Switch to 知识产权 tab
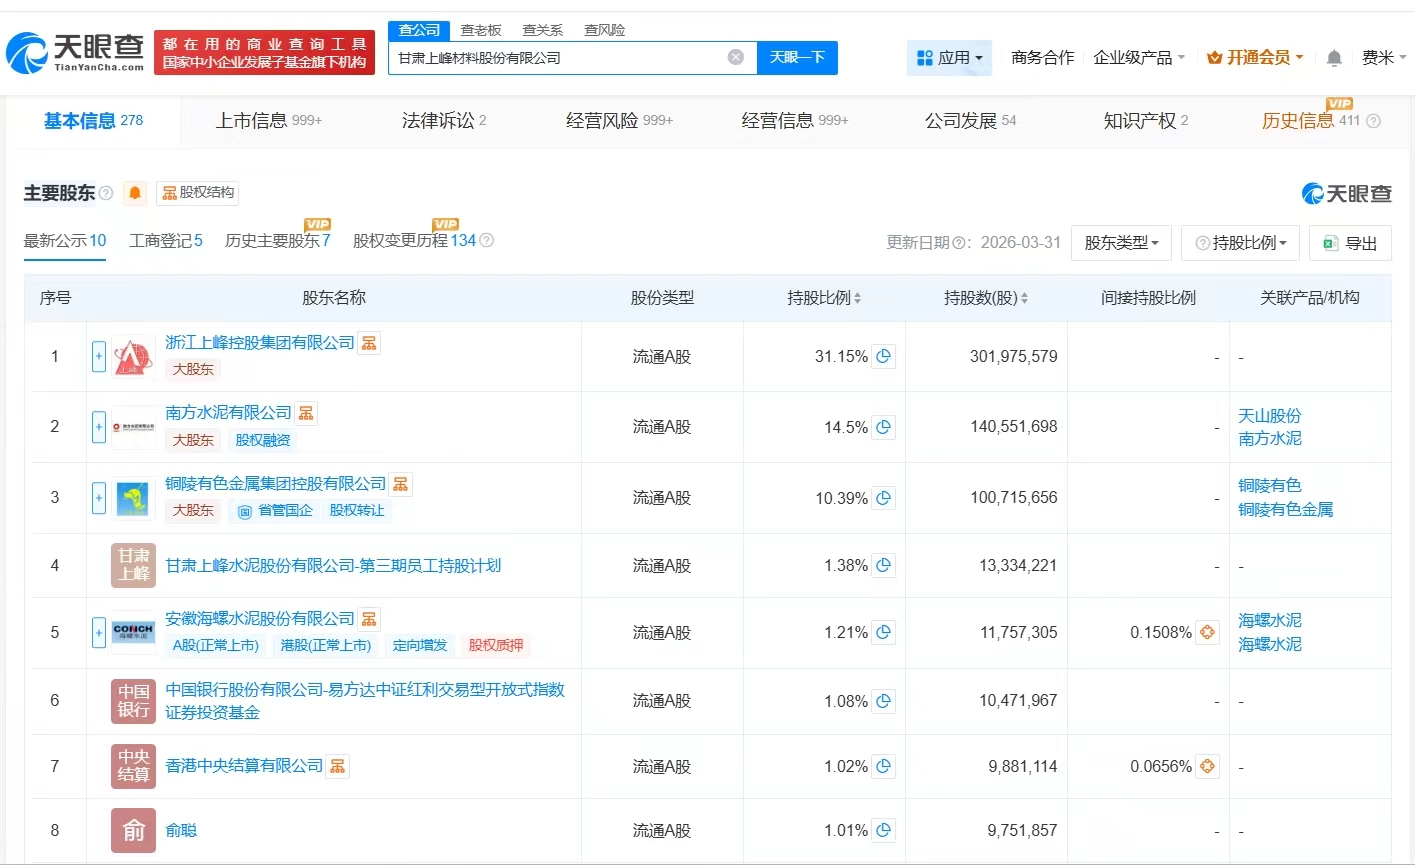 (1146, 121)
